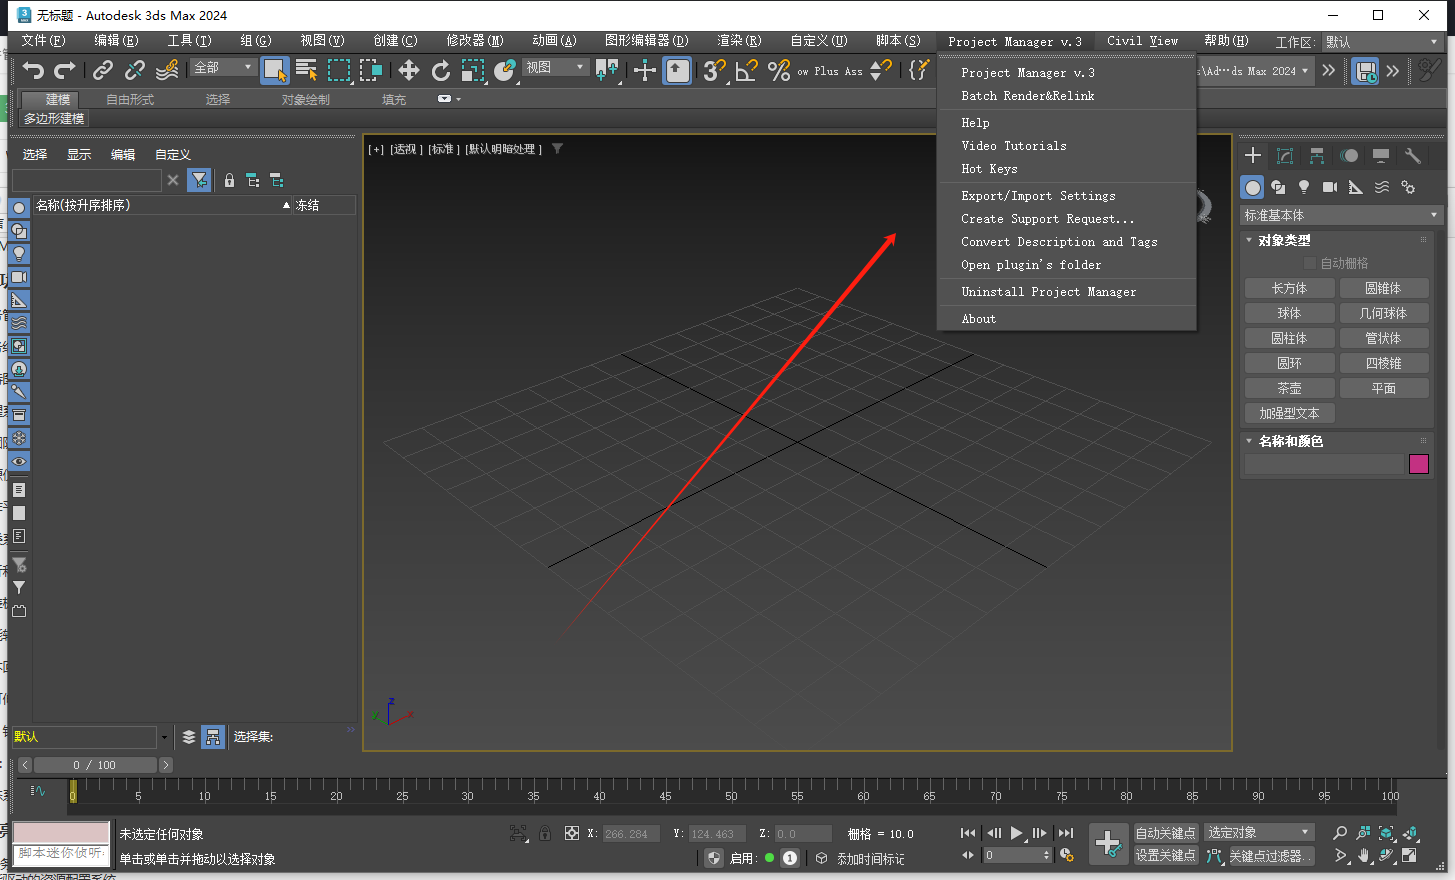
Task: Select the Rotate tool icon
Action: click(441, 70)
